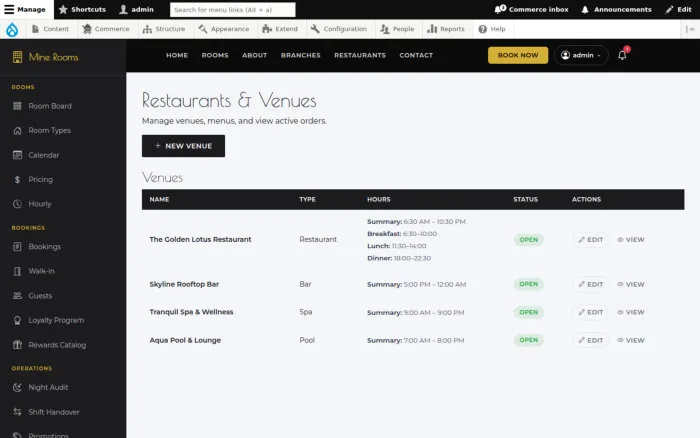700x438 pixels.
Task: Click 'The Golden Lotus Restaurant' name cell
Action: tap(200, 239)
